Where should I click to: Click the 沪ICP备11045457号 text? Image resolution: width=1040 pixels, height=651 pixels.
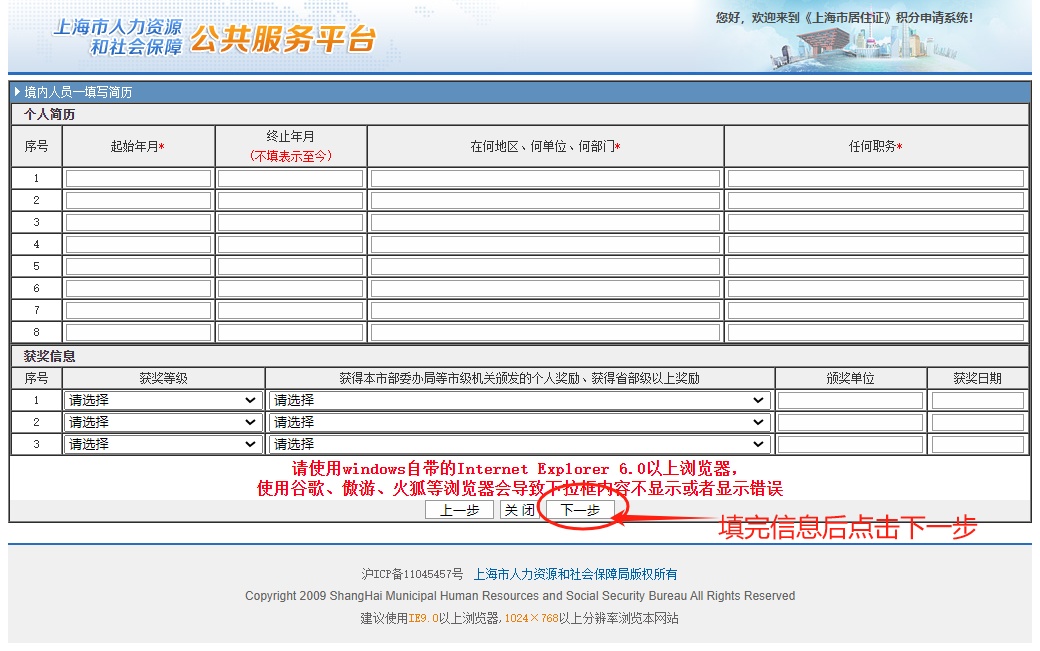(x=412, y=574)
